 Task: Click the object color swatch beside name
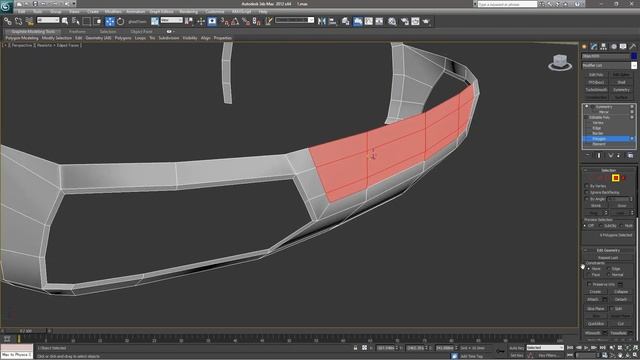(634, 56)
